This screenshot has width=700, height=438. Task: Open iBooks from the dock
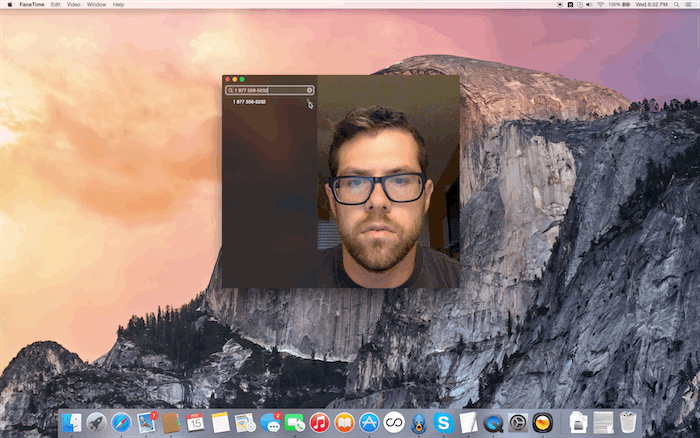point(345,423)
